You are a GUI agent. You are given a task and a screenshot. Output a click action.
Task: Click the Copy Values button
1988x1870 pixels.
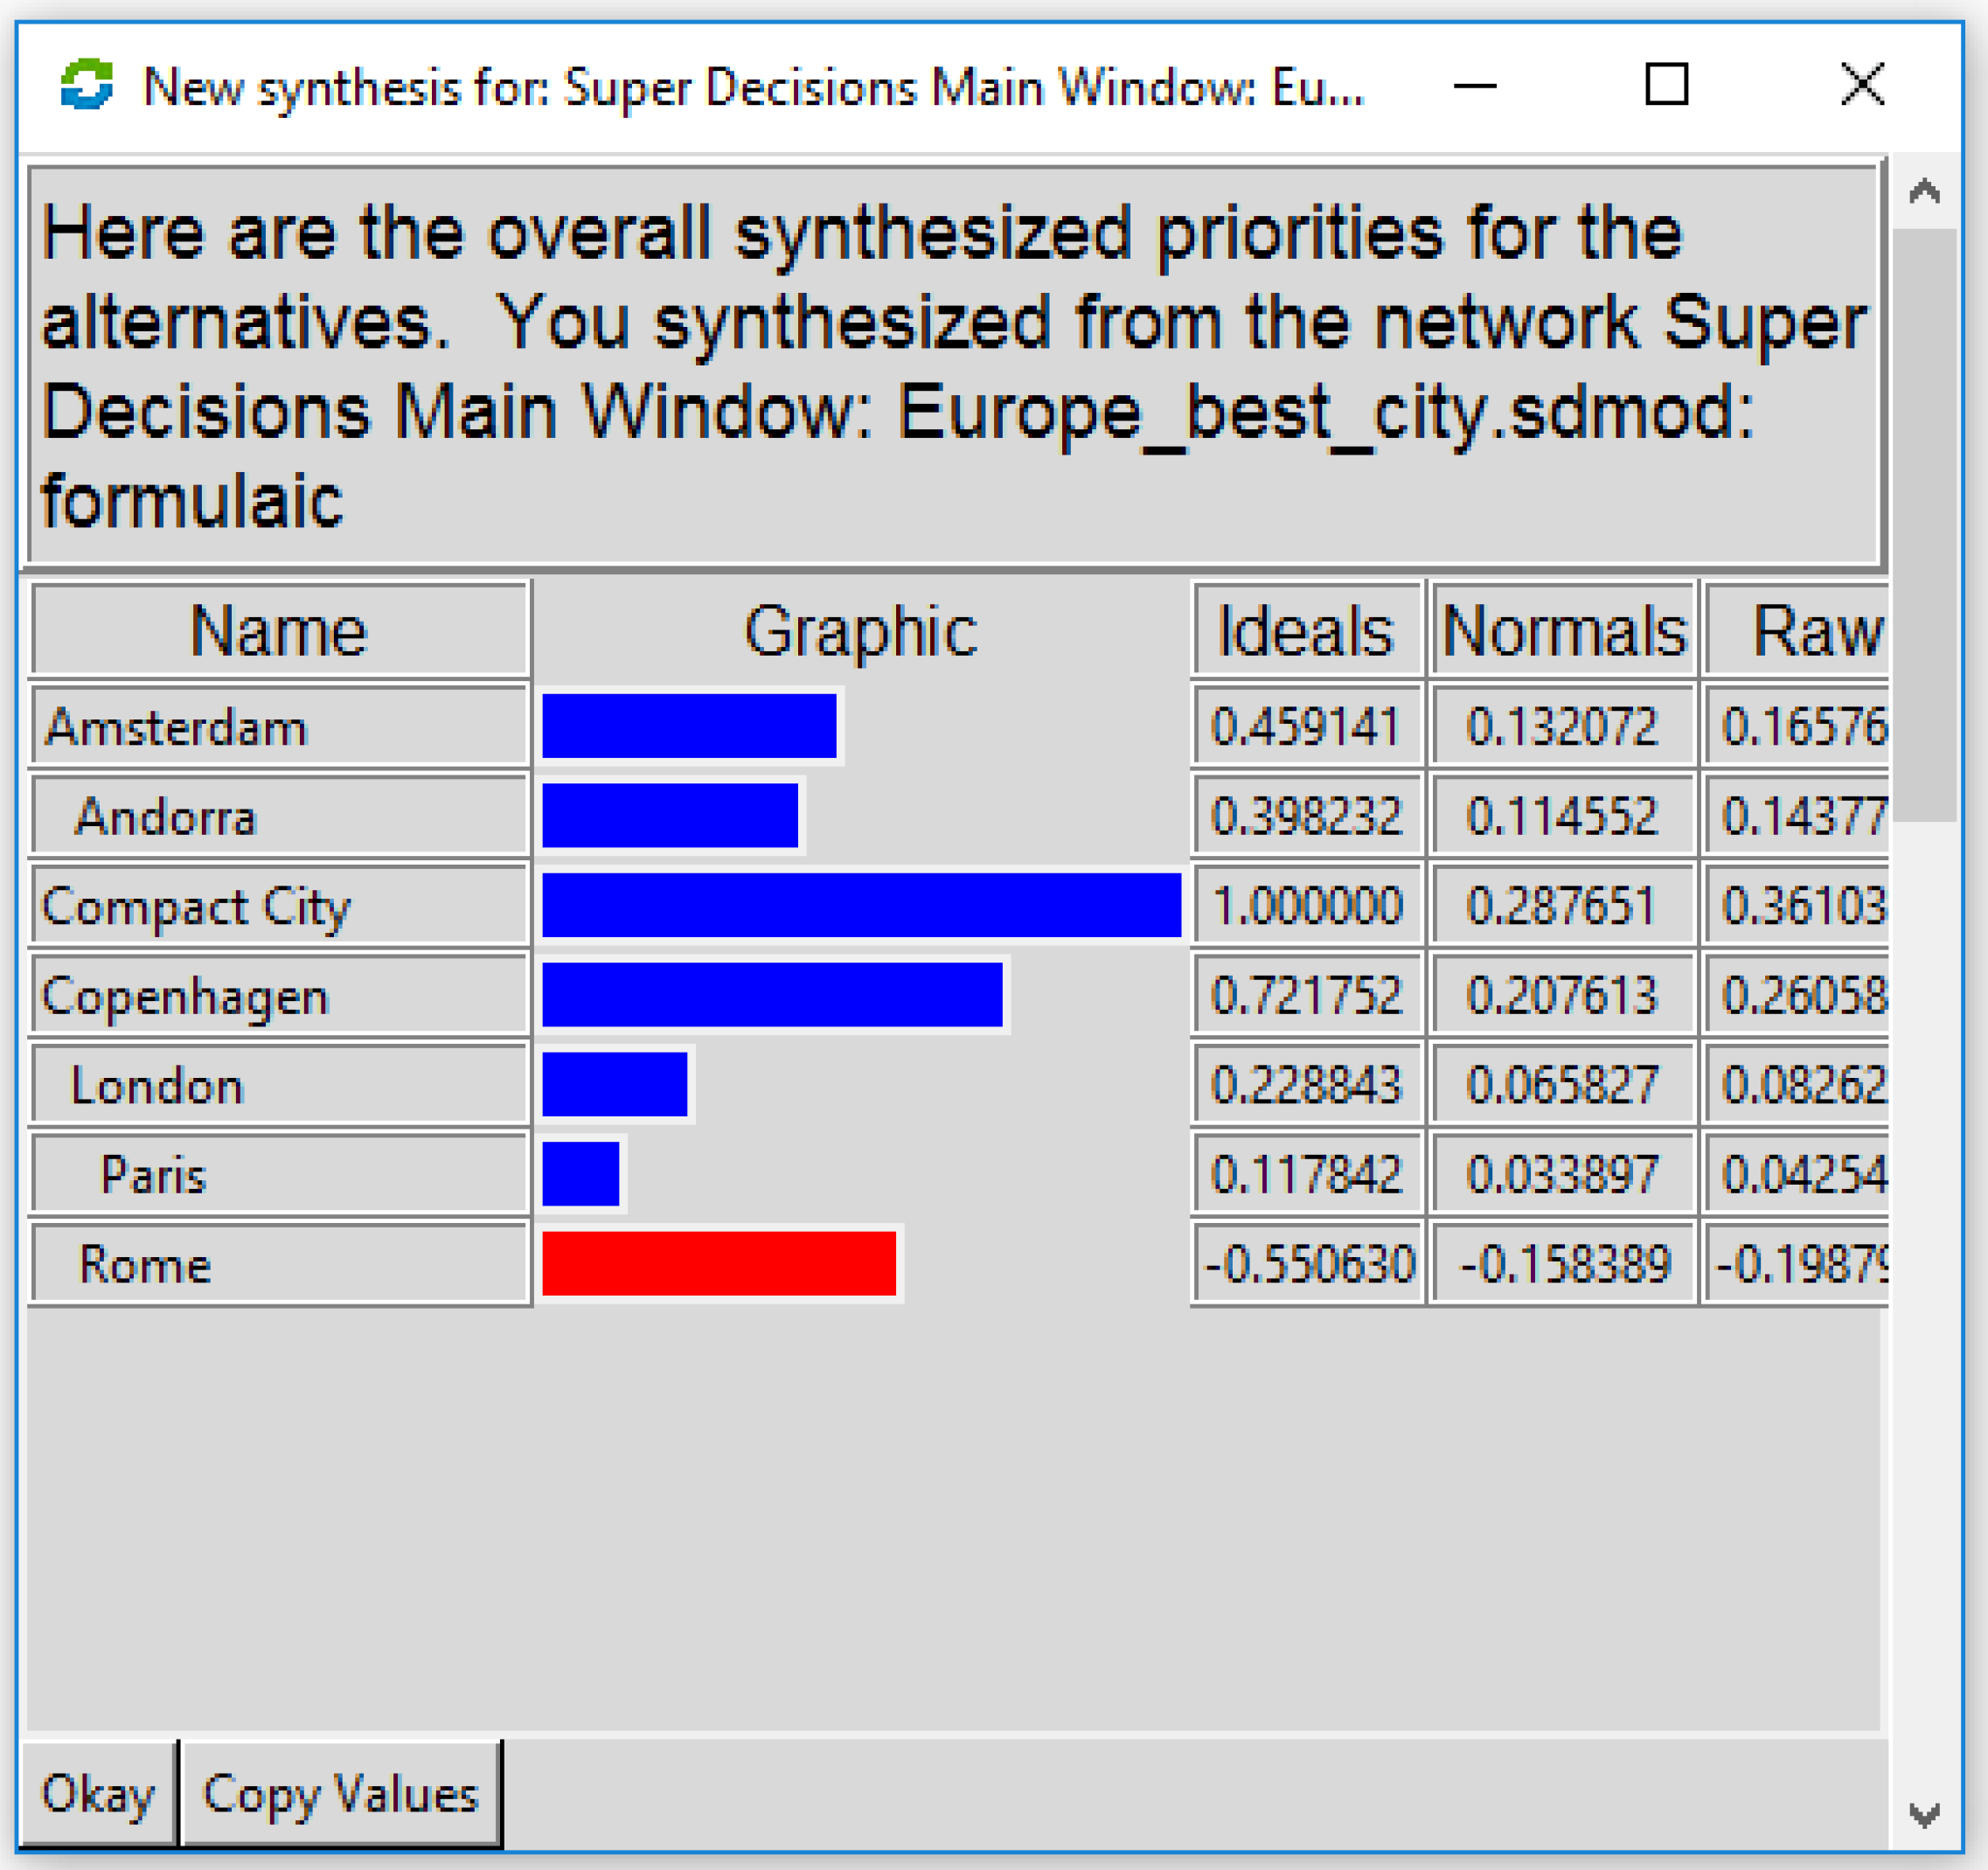point(341,1793)
